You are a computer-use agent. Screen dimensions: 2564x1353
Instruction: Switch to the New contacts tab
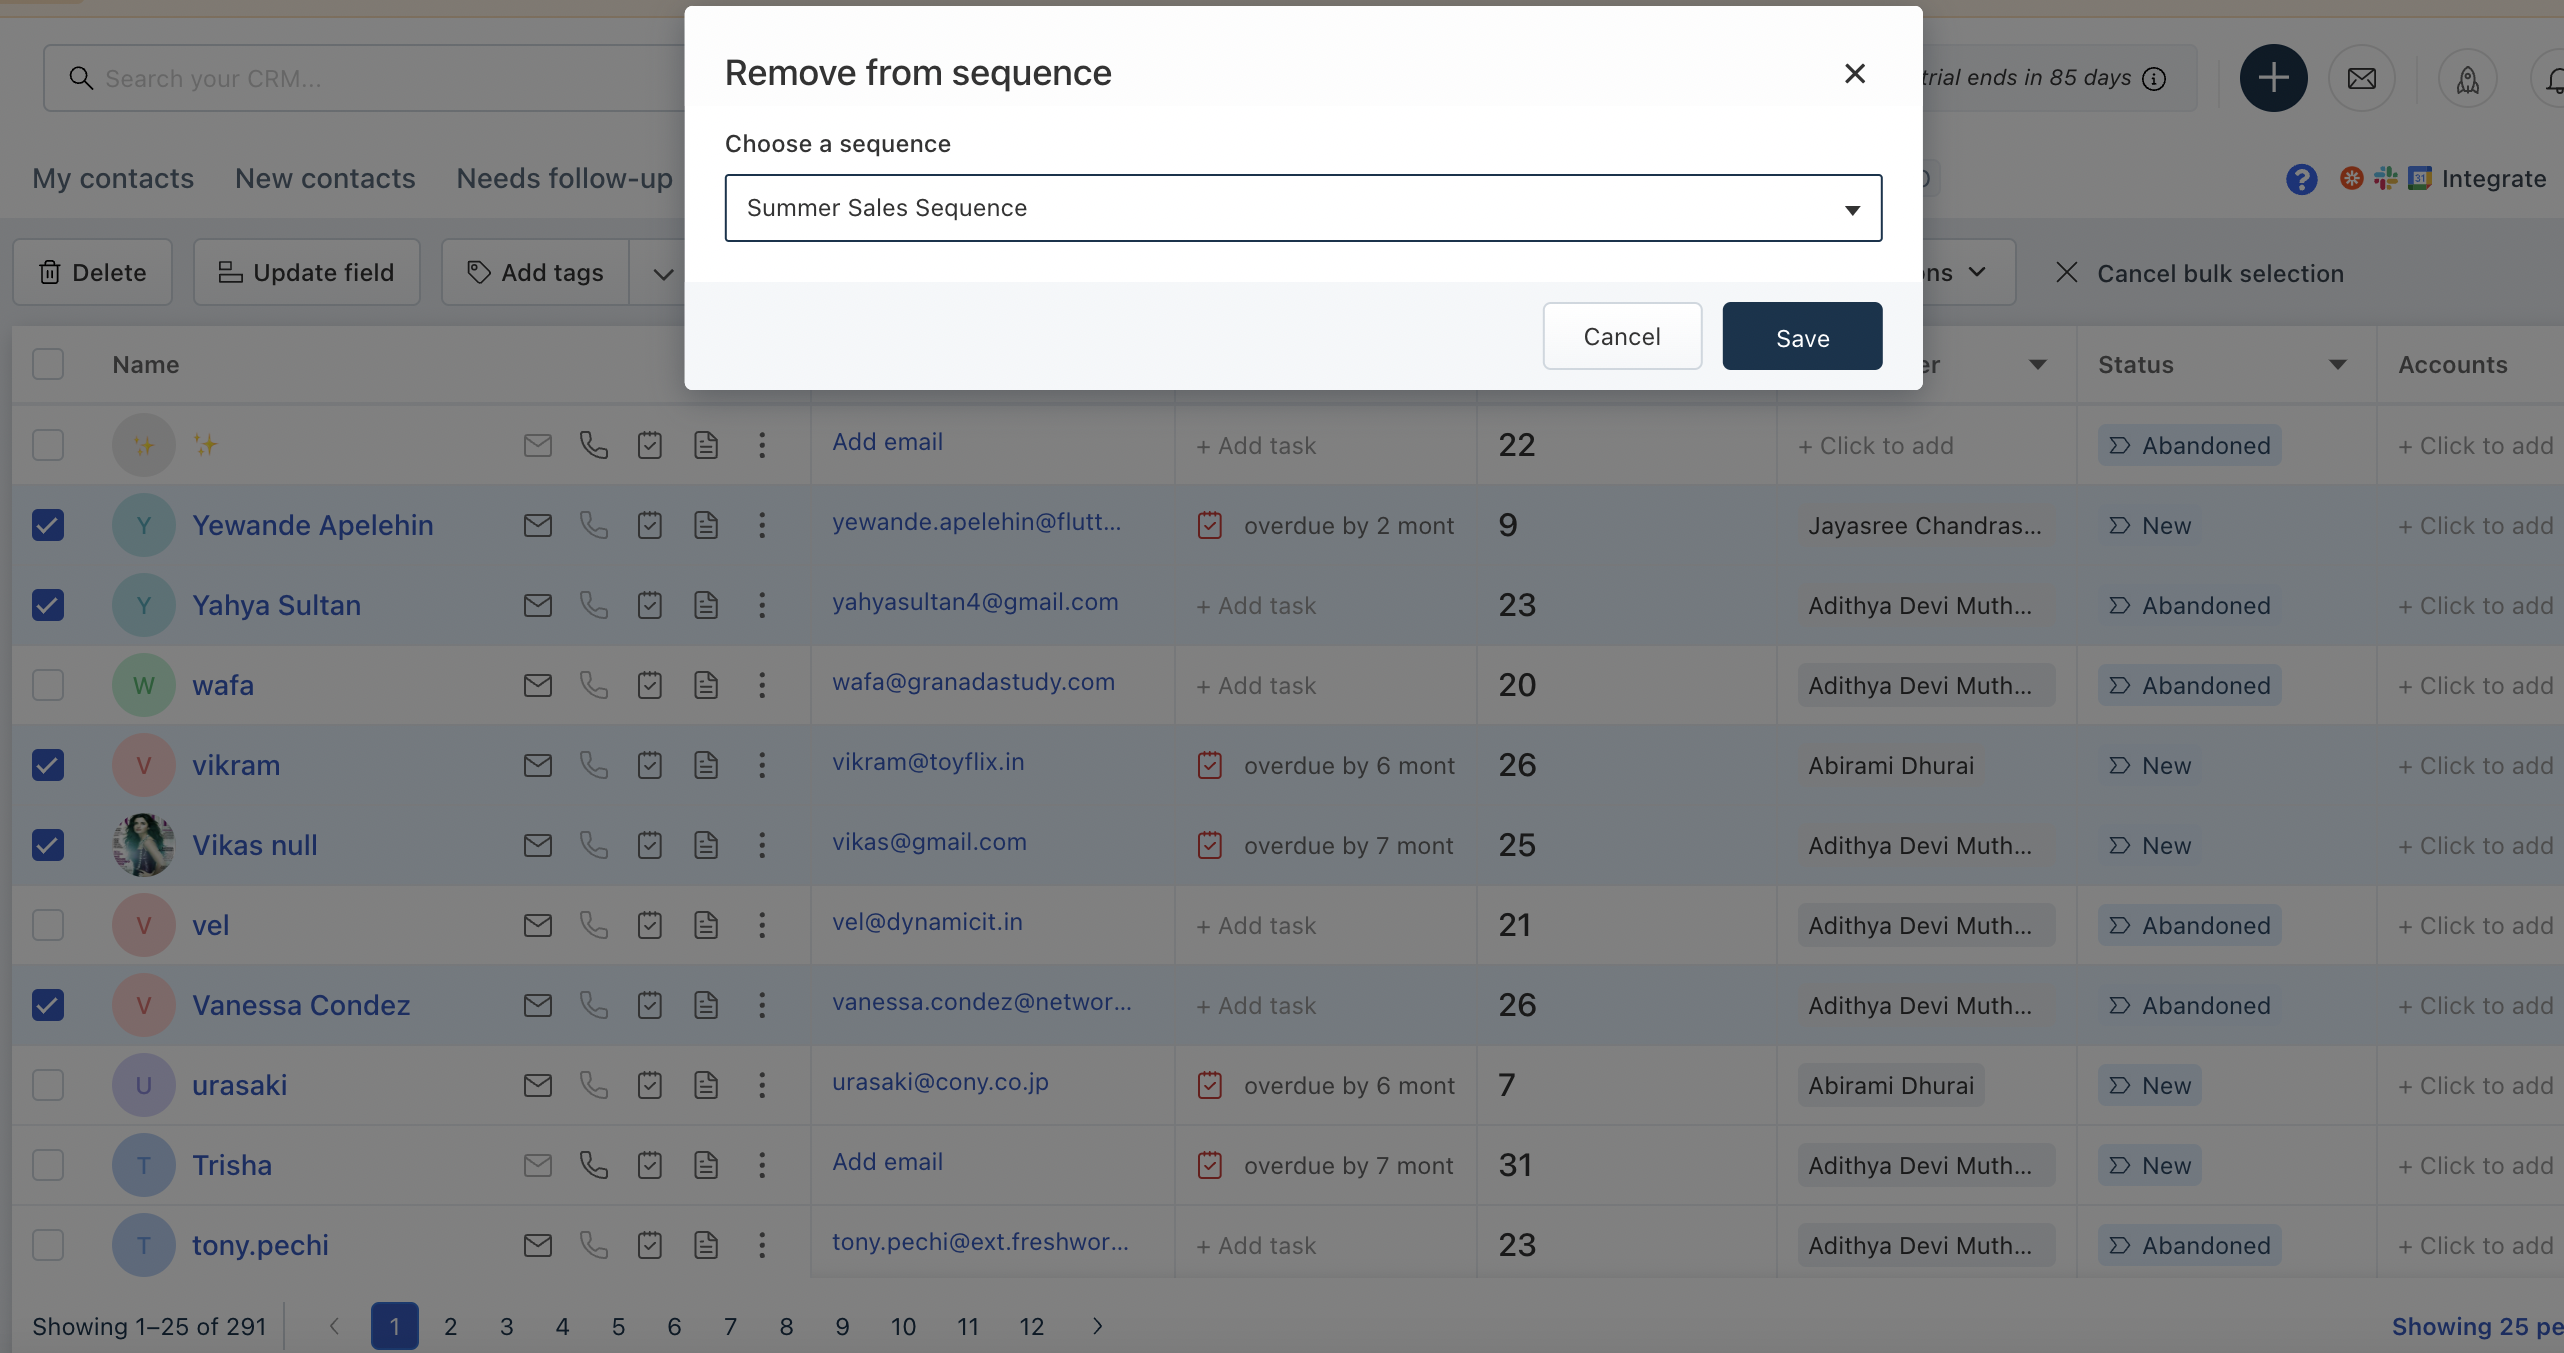[x=325, y=178]
